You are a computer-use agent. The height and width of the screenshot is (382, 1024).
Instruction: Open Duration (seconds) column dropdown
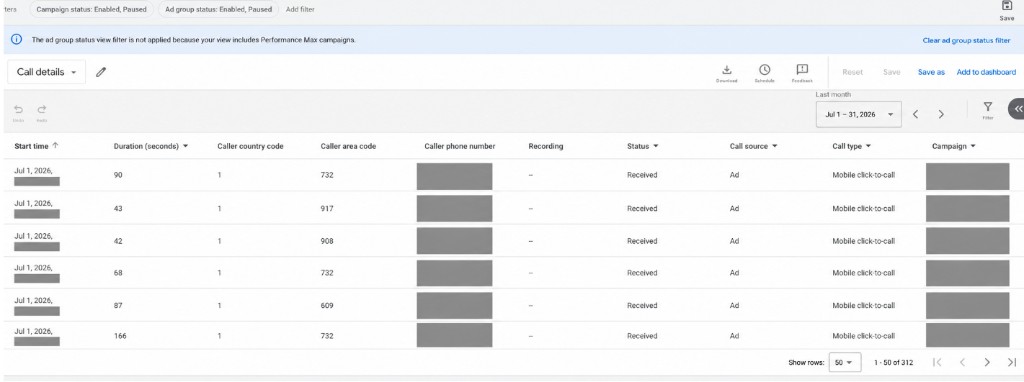[x=185, y=146]
